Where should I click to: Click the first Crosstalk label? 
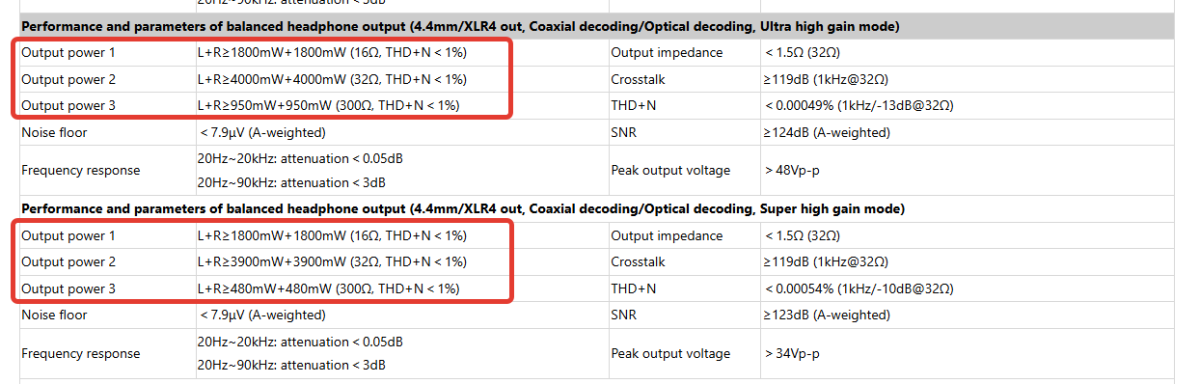click(x=638, y=79)
